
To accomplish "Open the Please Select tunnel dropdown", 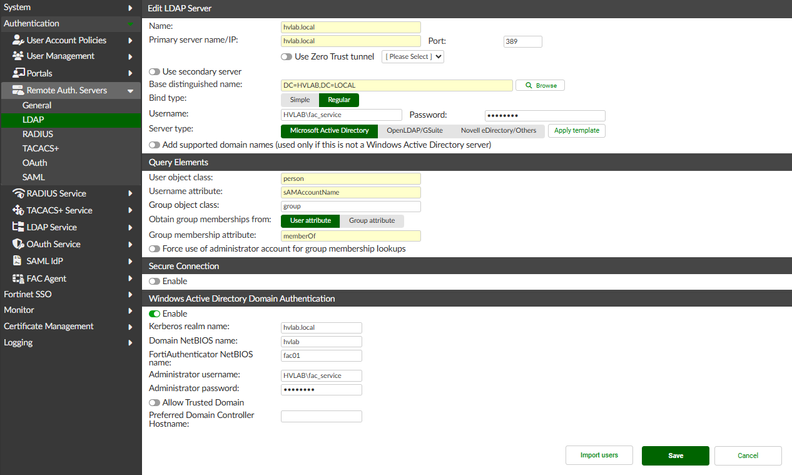I will 413,57.
